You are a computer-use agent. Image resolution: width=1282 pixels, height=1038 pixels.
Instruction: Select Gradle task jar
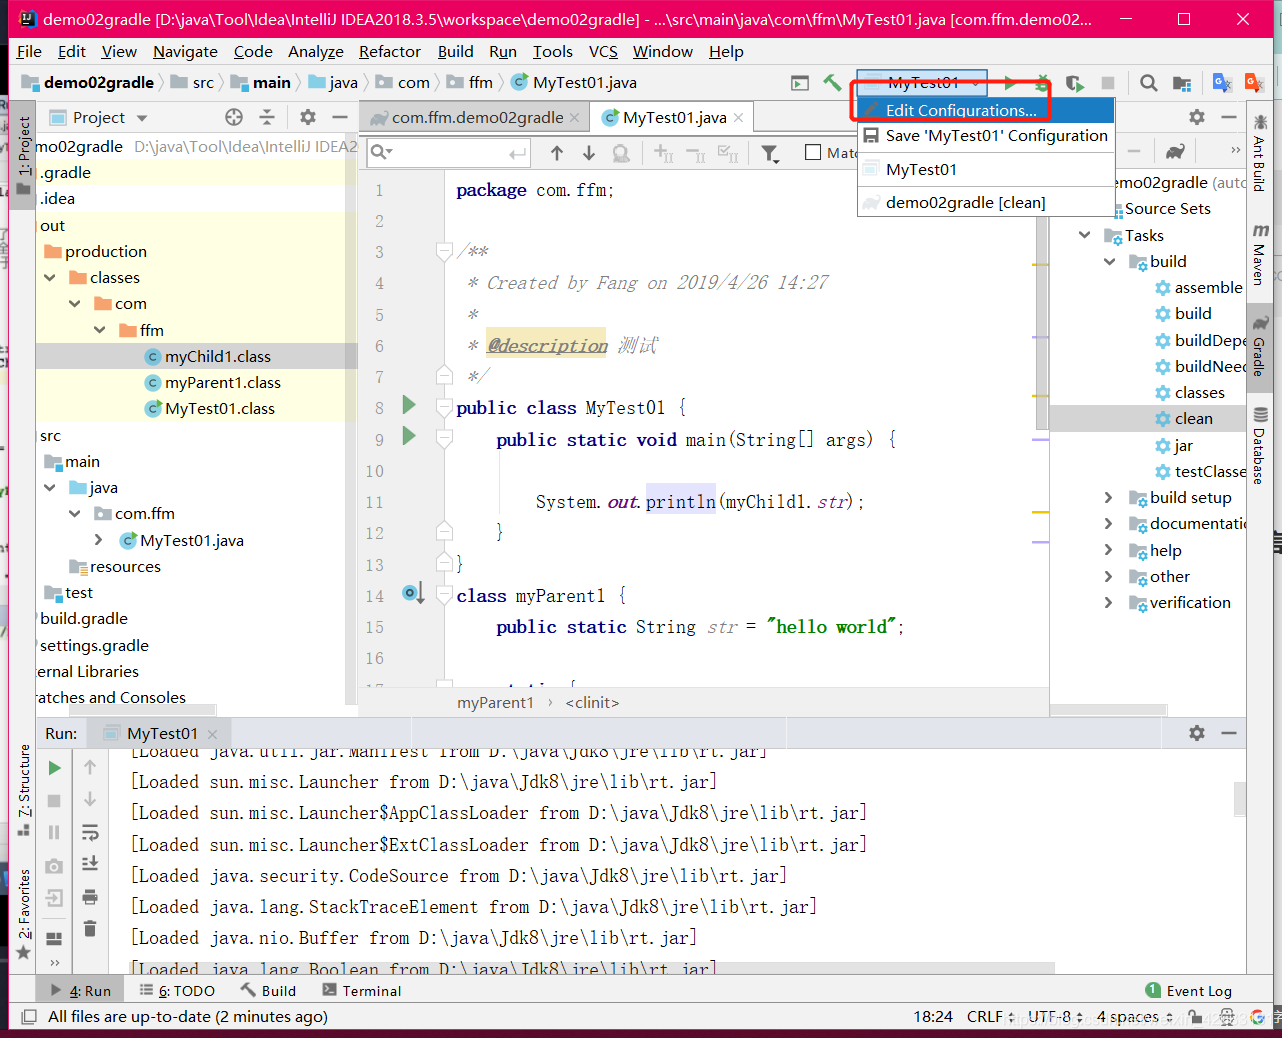(1174, 445)
